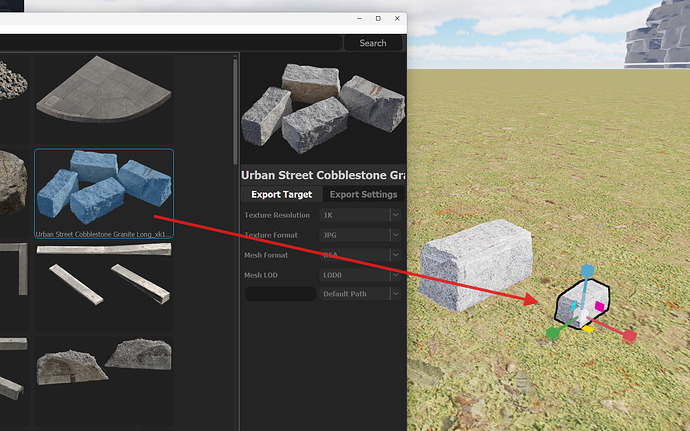This screenshot has width=690, height=431.
Task: Switch to the Export Target tab
Action: pos(281,194)
